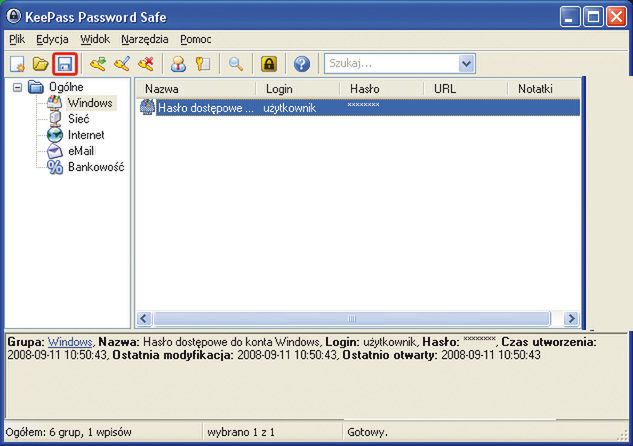Open the Edycja menu
This screenshot has width=633, height=446.
[52, 39]
